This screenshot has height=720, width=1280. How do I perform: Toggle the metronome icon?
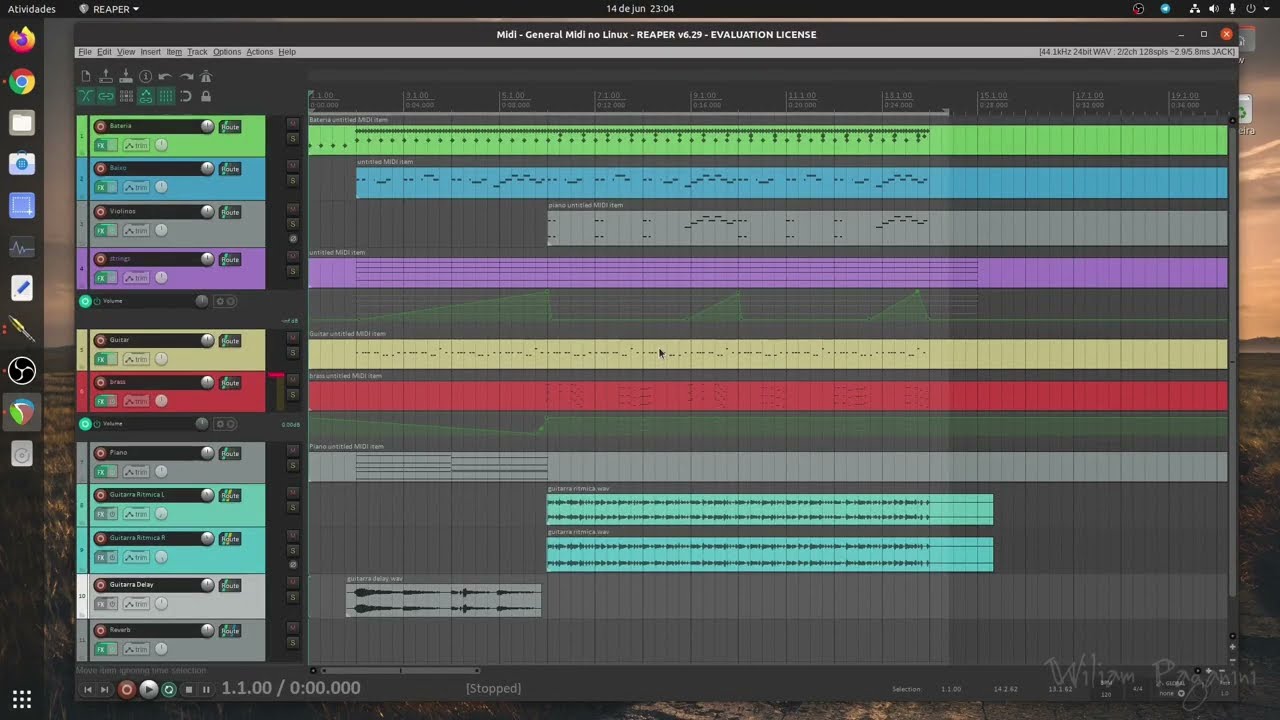click(206, 76)
